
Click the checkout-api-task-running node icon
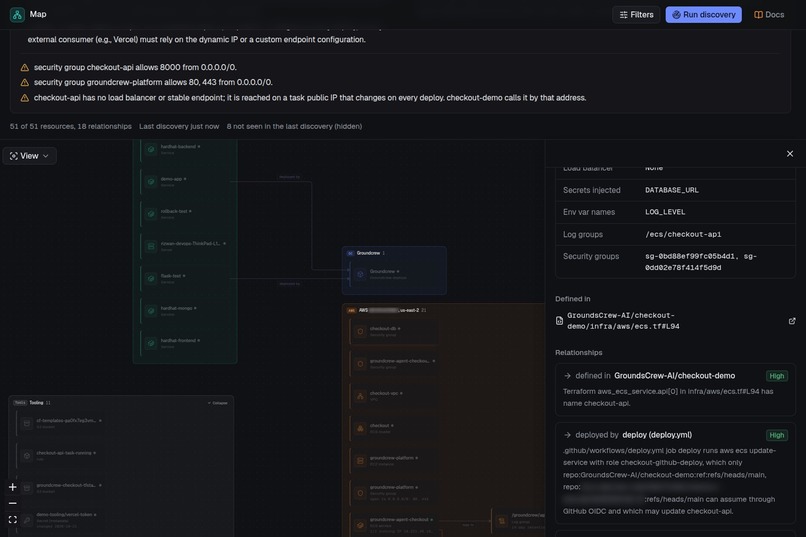click(x=27, y=456)
